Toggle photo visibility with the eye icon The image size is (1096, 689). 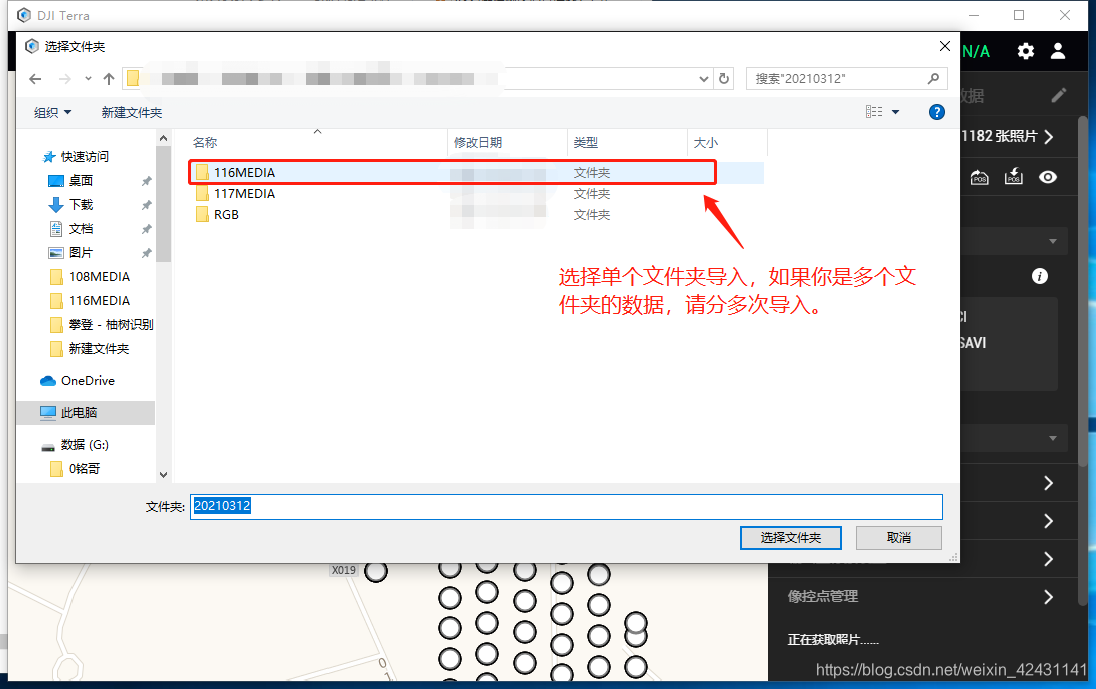coord(1047,177)
